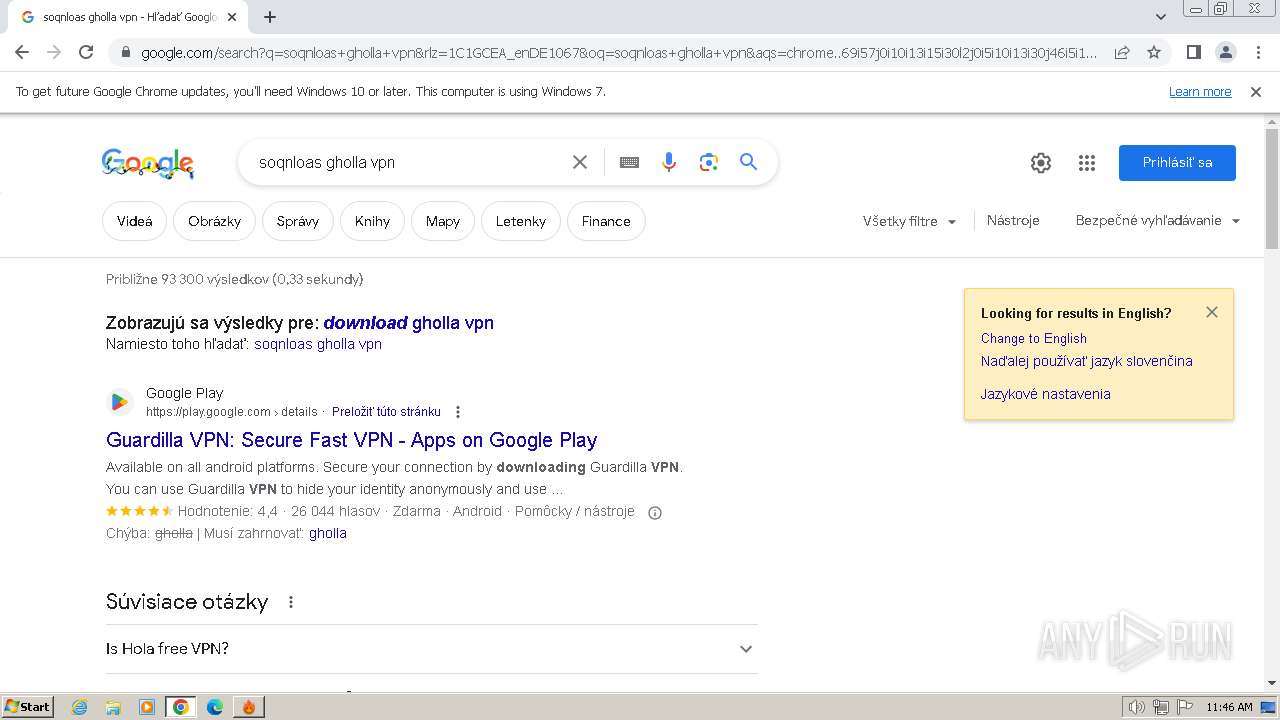Select the Letenky filter tab

click(x=521, y=221)
